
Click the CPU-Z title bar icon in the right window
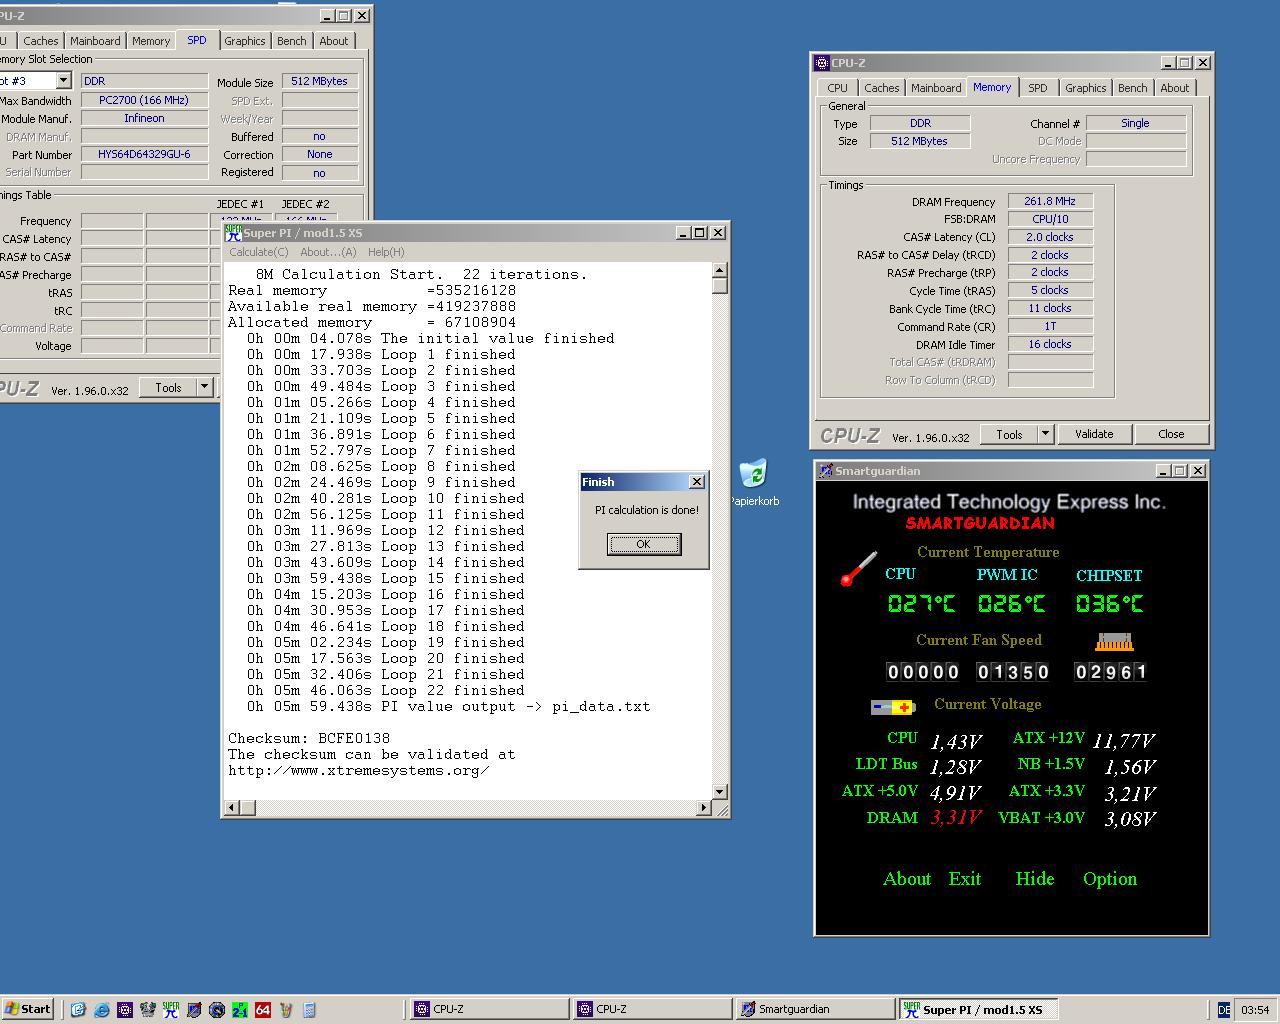click(822, 63)
